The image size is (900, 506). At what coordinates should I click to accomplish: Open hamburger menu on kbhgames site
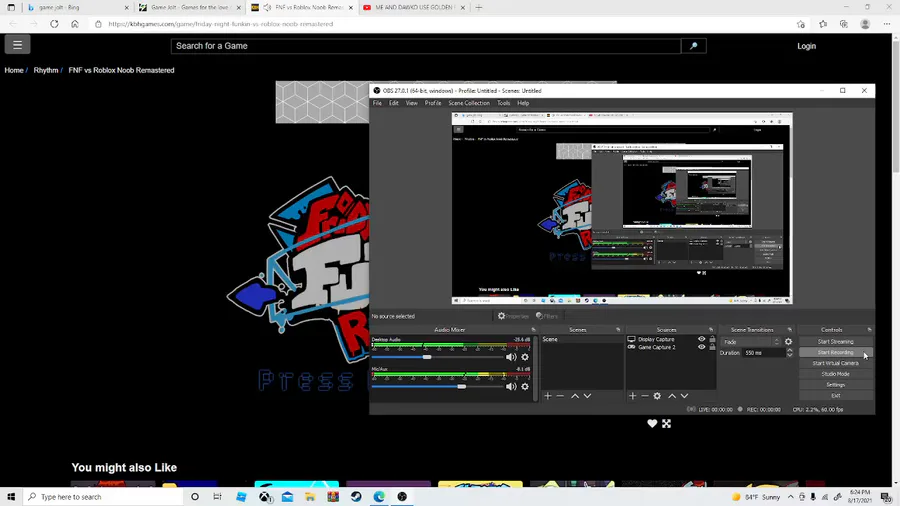(x=17, y=44)
